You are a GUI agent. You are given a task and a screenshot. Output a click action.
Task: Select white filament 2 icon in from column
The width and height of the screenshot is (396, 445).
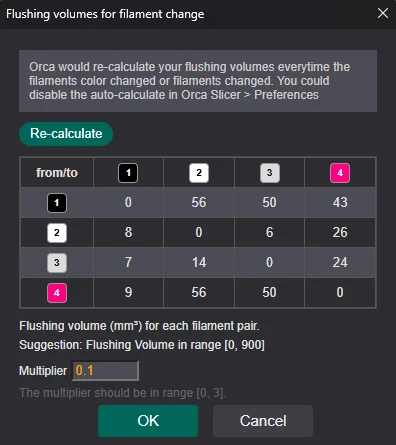(57, 233)
